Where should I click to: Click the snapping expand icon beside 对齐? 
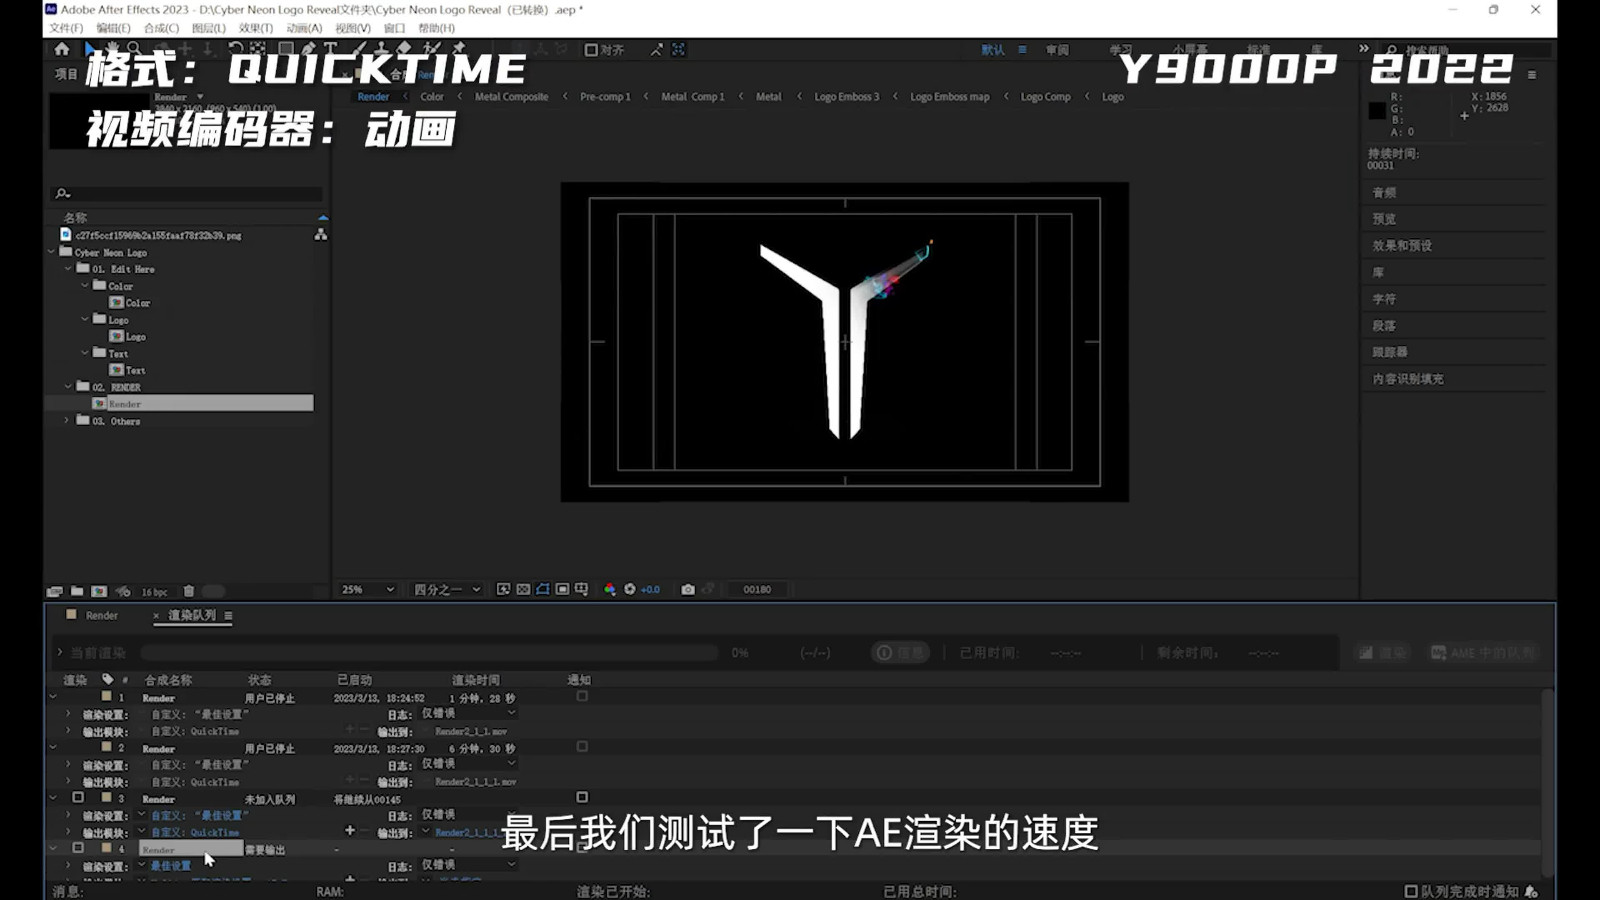click(x=656, y=50)
